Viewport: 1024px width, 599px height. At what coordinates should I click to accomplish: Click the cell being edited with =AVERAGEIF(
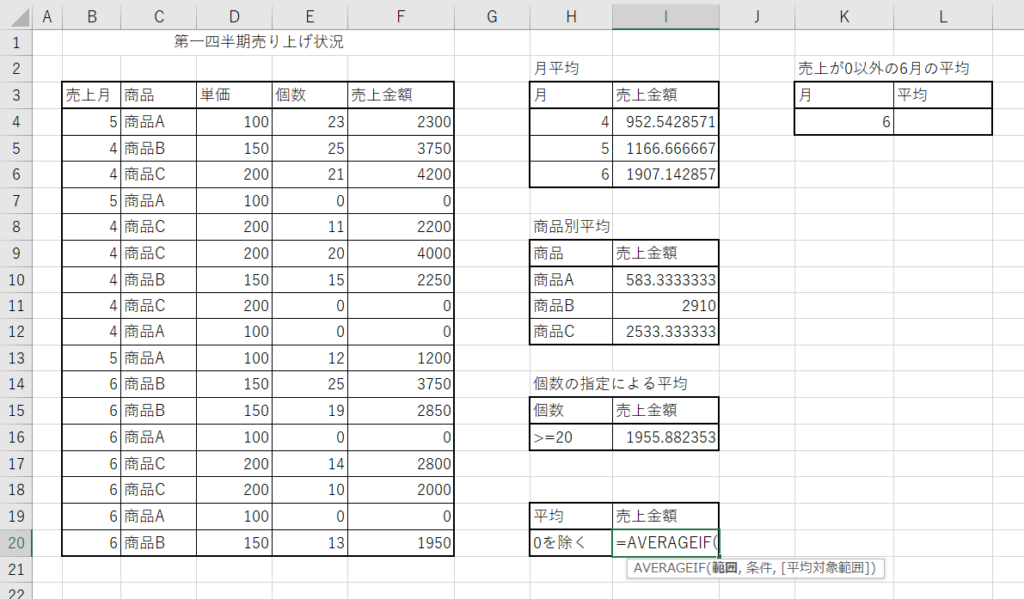[x=665, y=542]
